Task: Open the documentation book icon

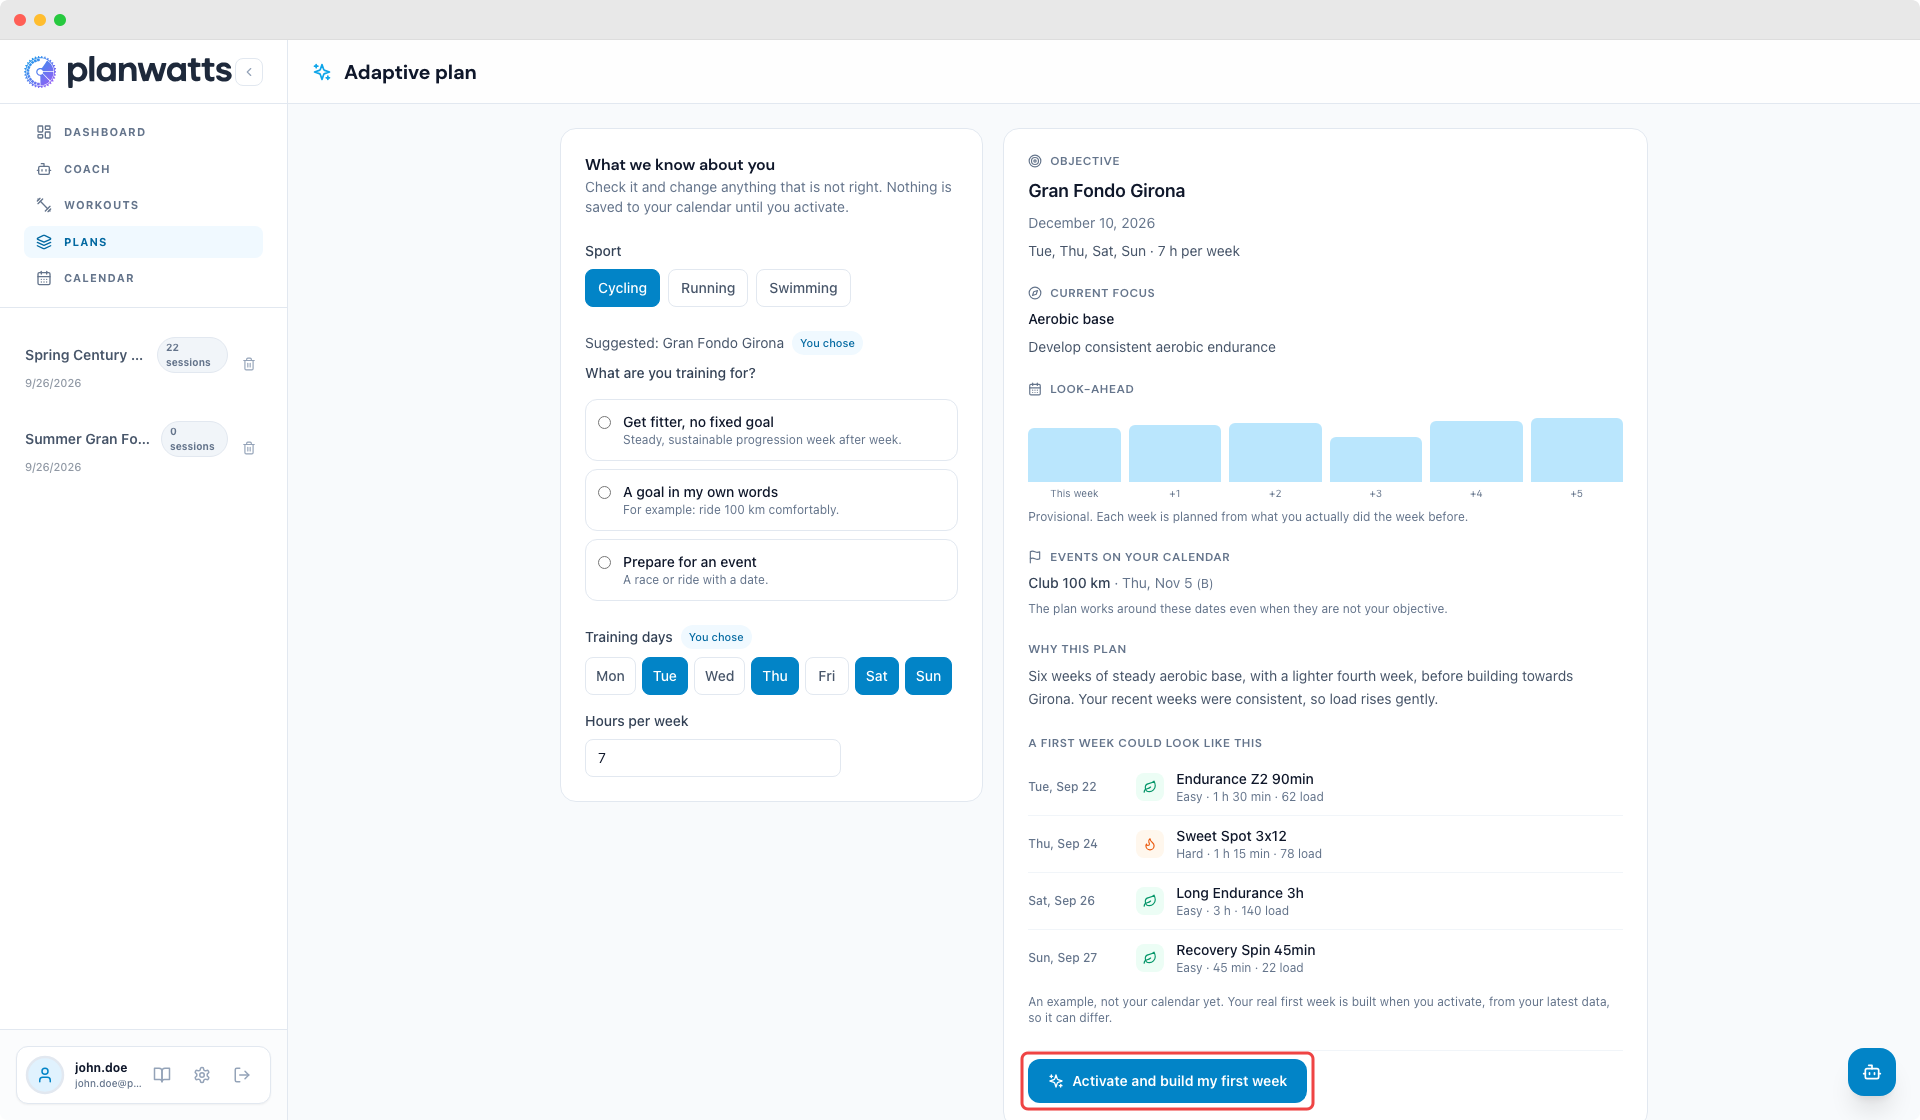Action: pos(162,1075)
